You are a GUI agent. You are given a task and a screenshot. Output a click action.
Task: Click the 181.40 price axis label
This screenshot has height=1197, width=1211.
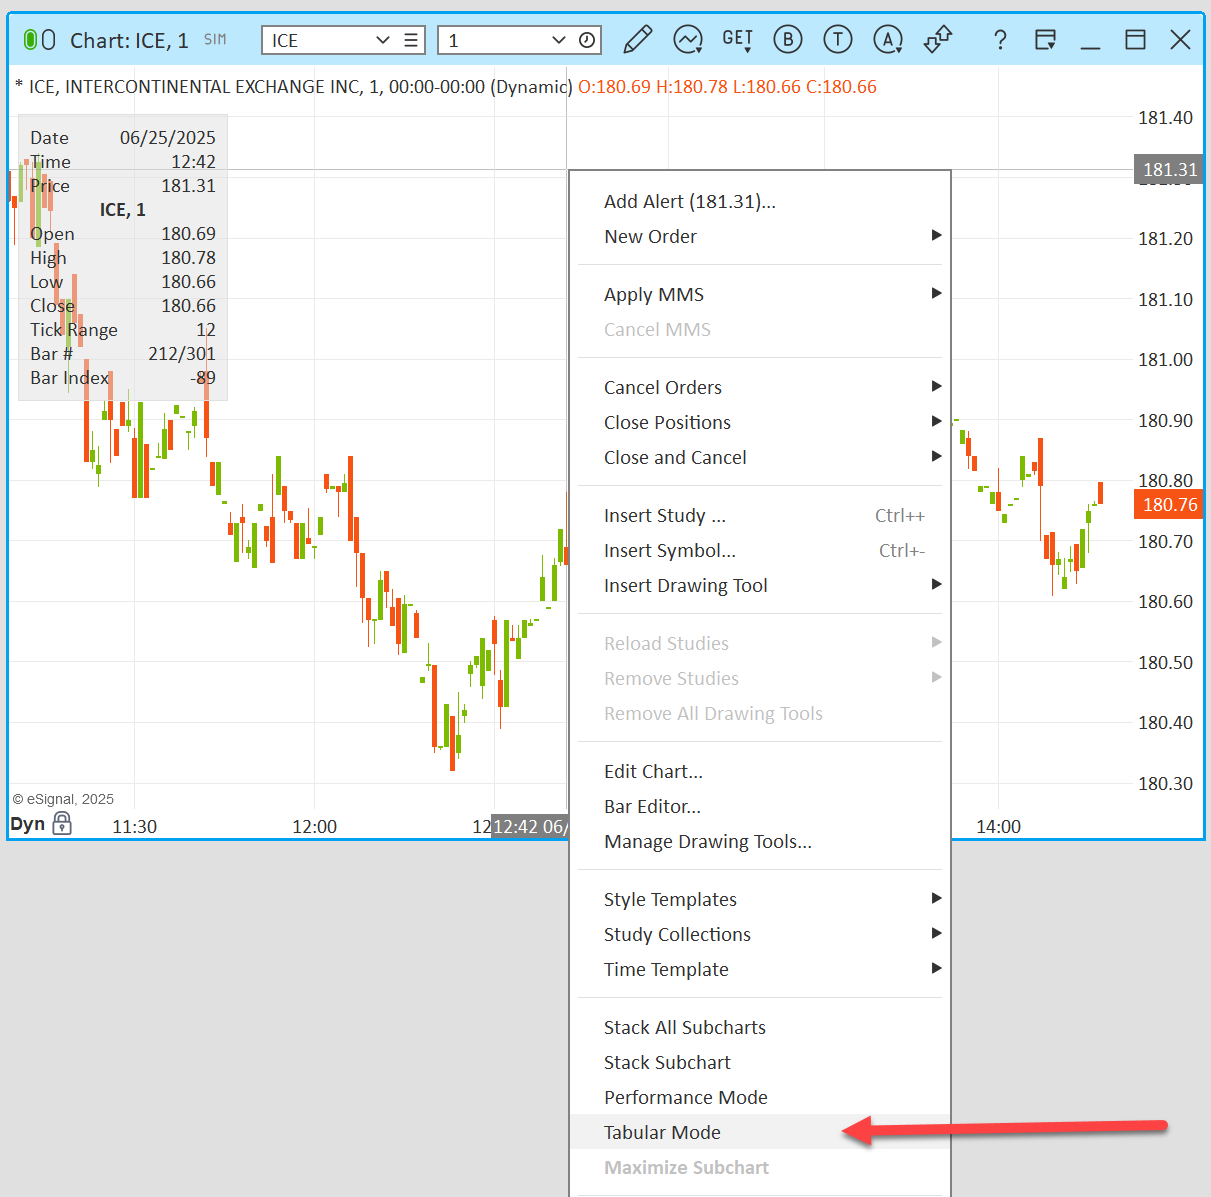1165,118
